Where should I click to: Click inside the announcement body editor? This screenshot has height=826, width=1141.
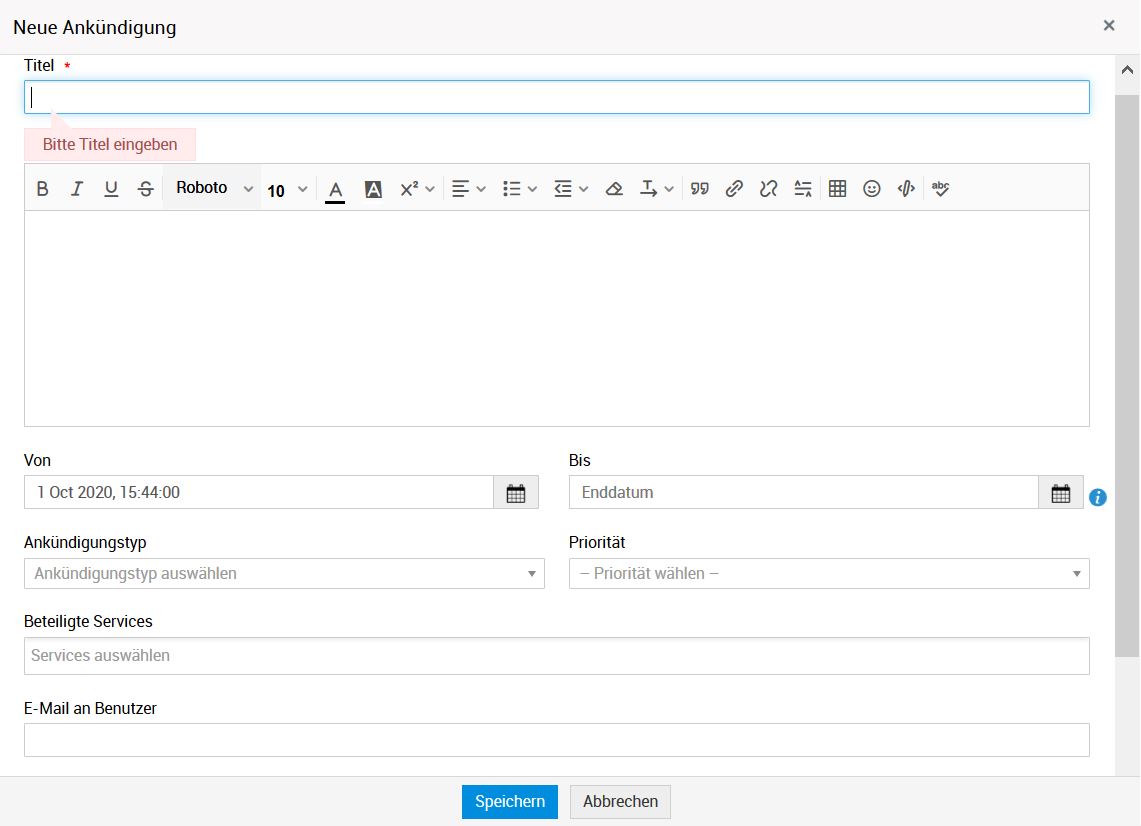point(557,318)
